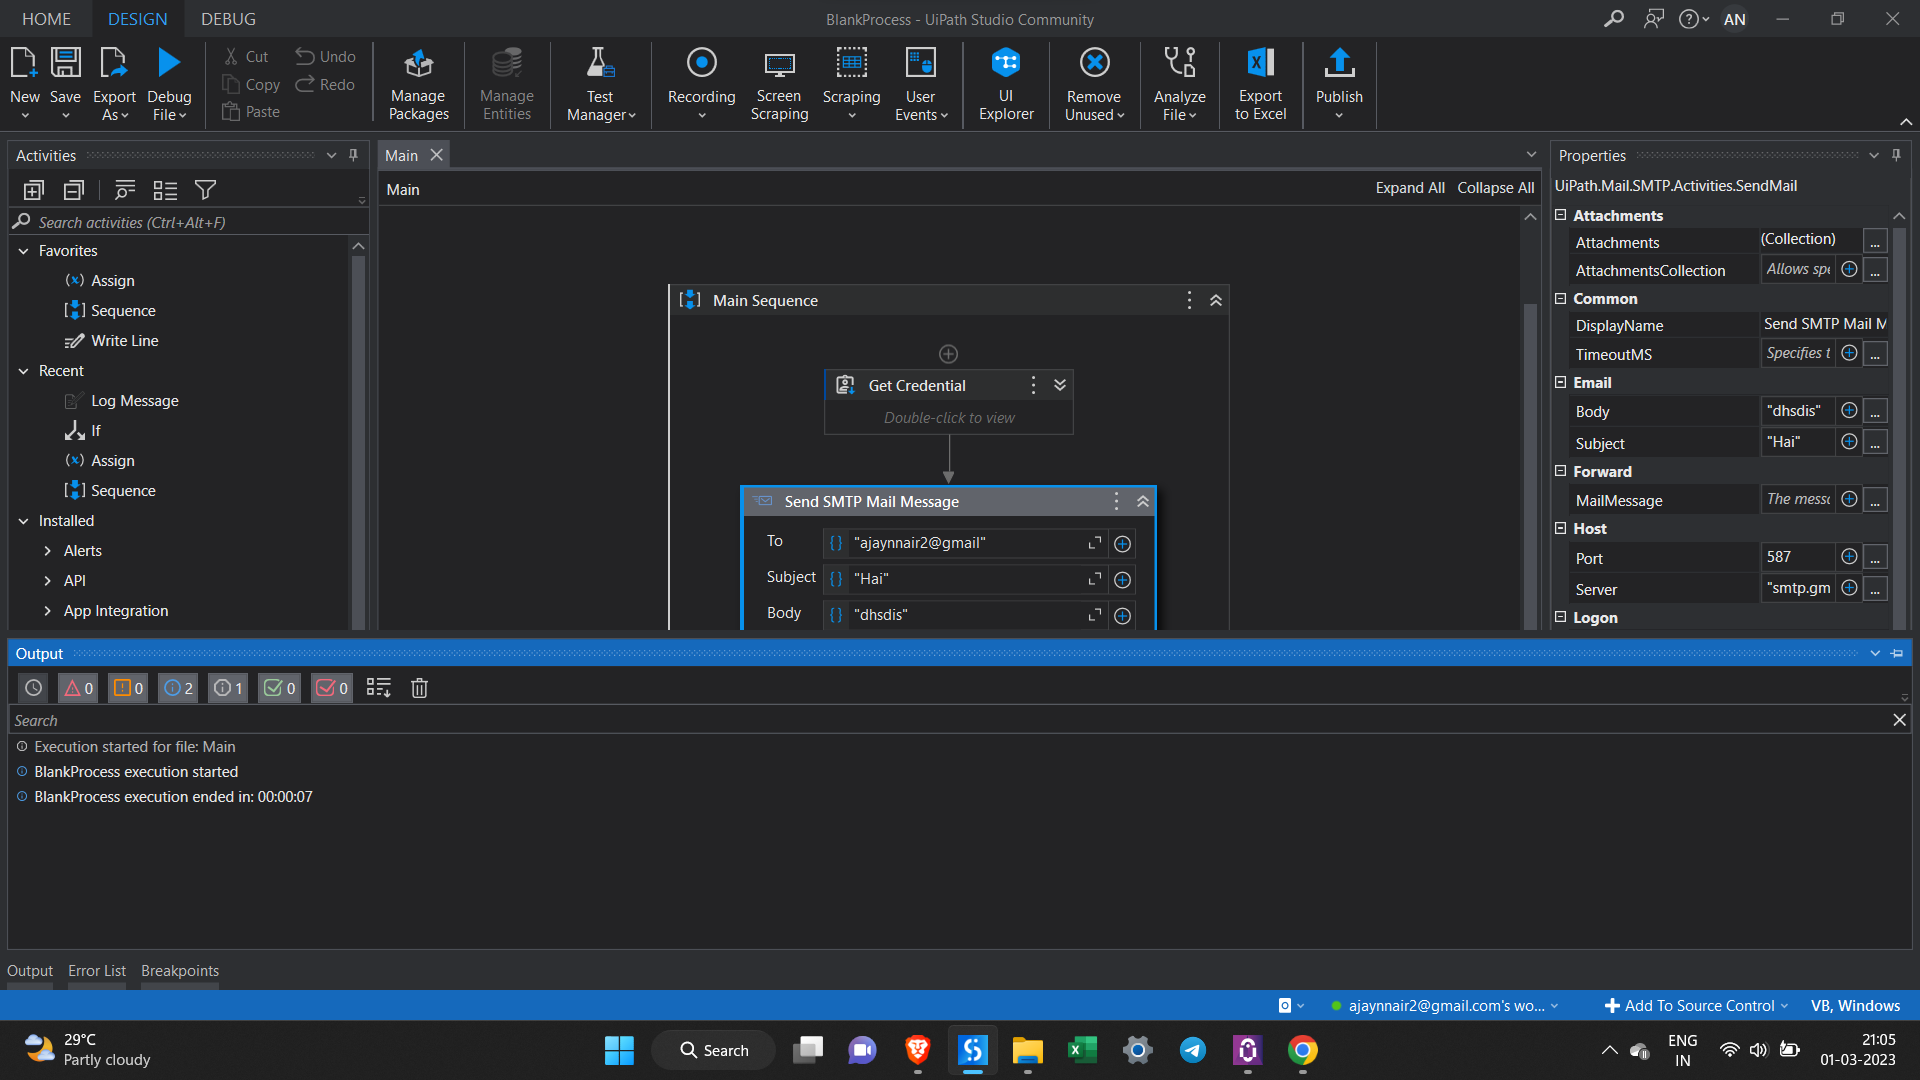Collapse the Host property group
This screenshot has width=1920, height=1080.
[1560, 528]
